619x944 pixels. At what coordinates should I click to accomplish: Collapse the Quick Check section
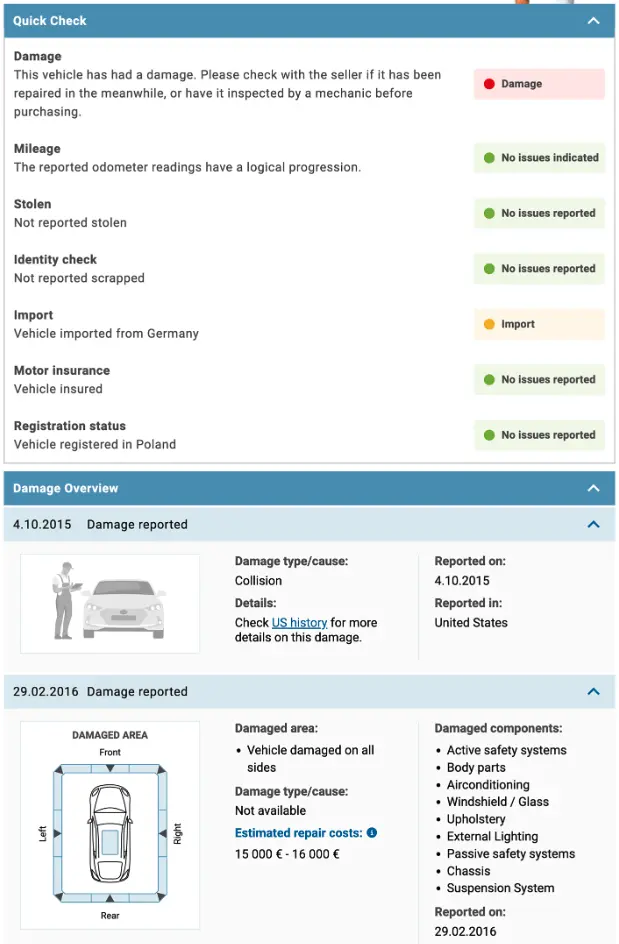click(593, 20)
